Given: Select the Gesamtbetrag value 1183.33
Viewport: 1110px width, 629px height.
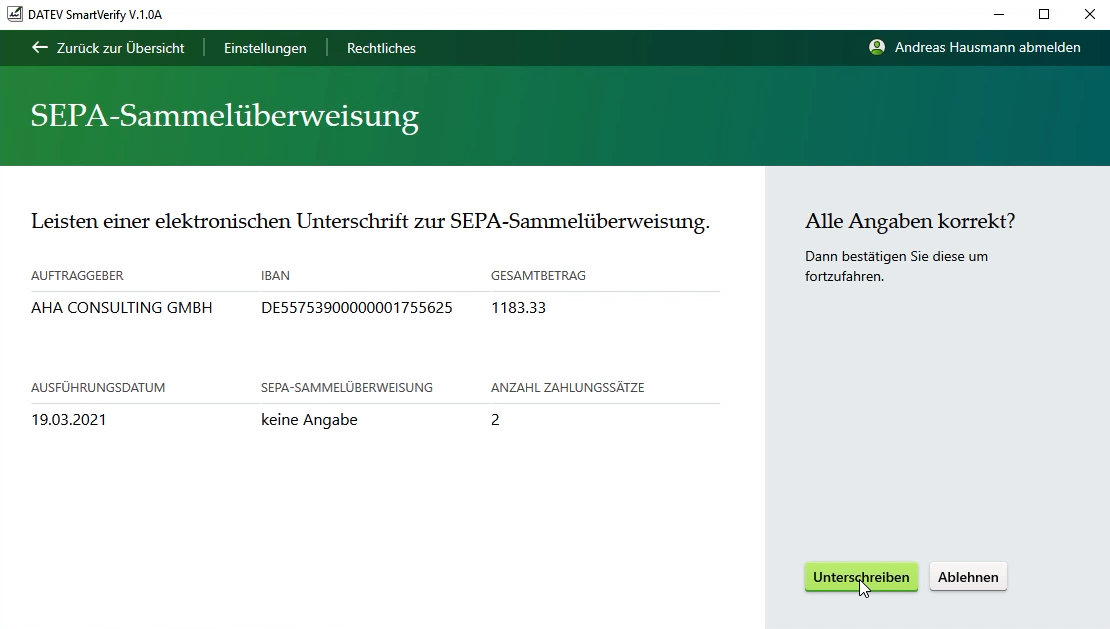Looking at the screenshot, I should click(518, 307).
